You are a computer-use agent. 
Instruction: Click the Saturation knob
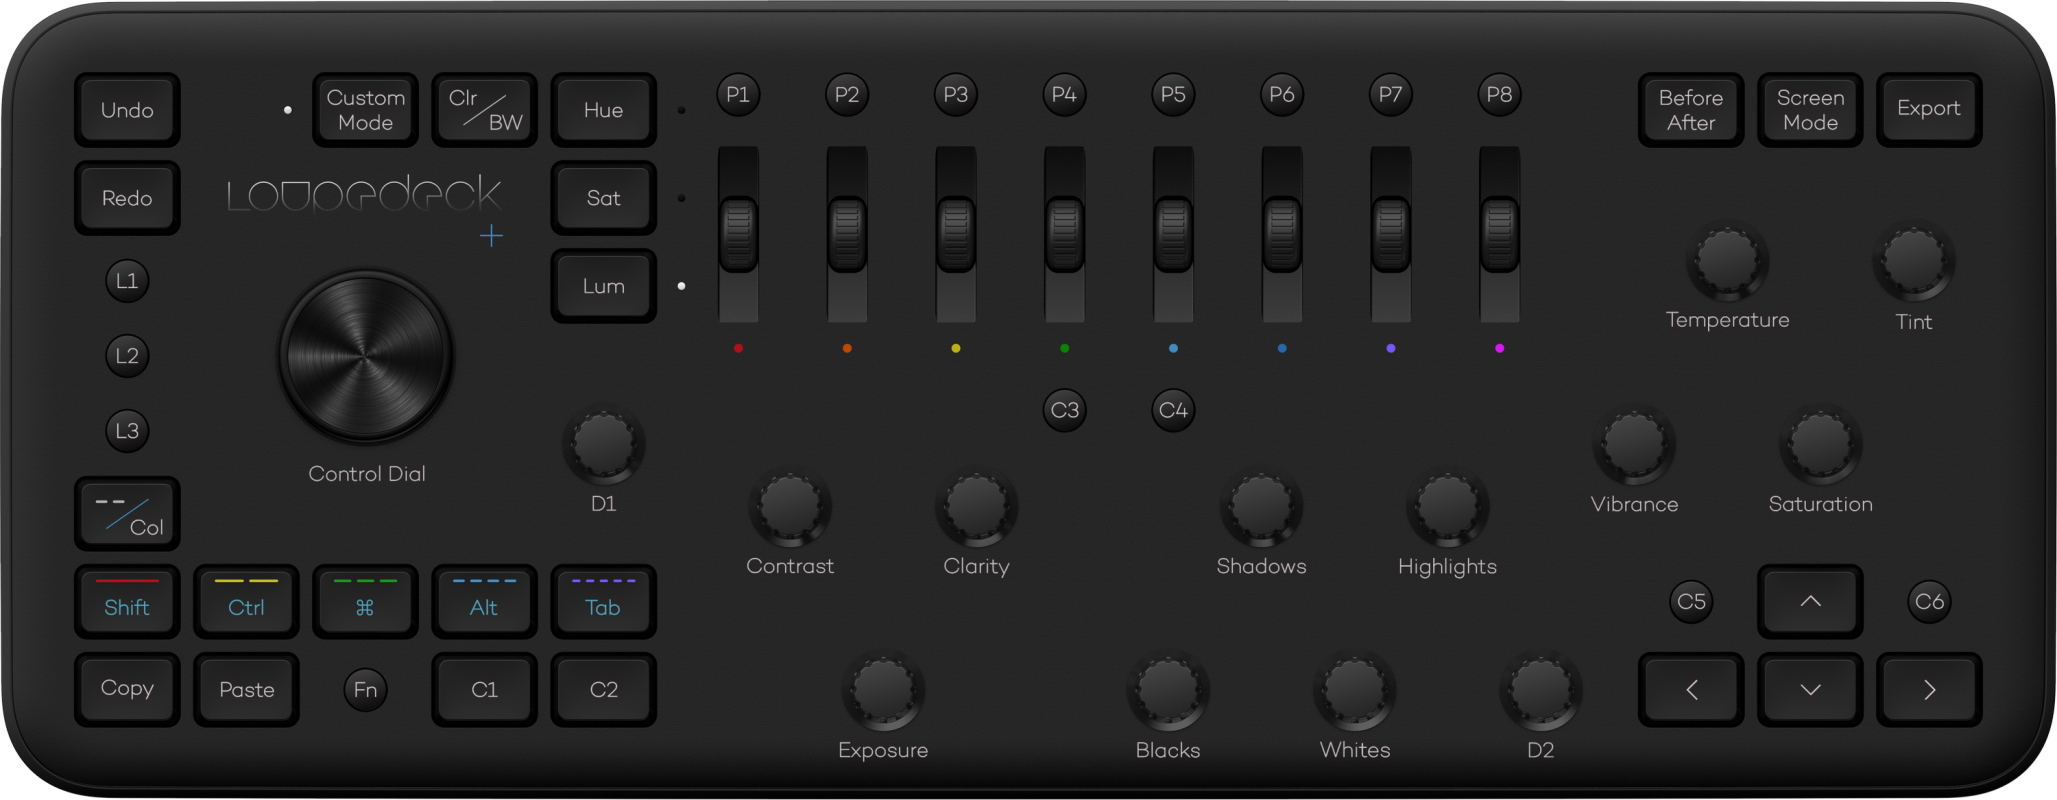pyautogui.click(x=1820, y=445)
